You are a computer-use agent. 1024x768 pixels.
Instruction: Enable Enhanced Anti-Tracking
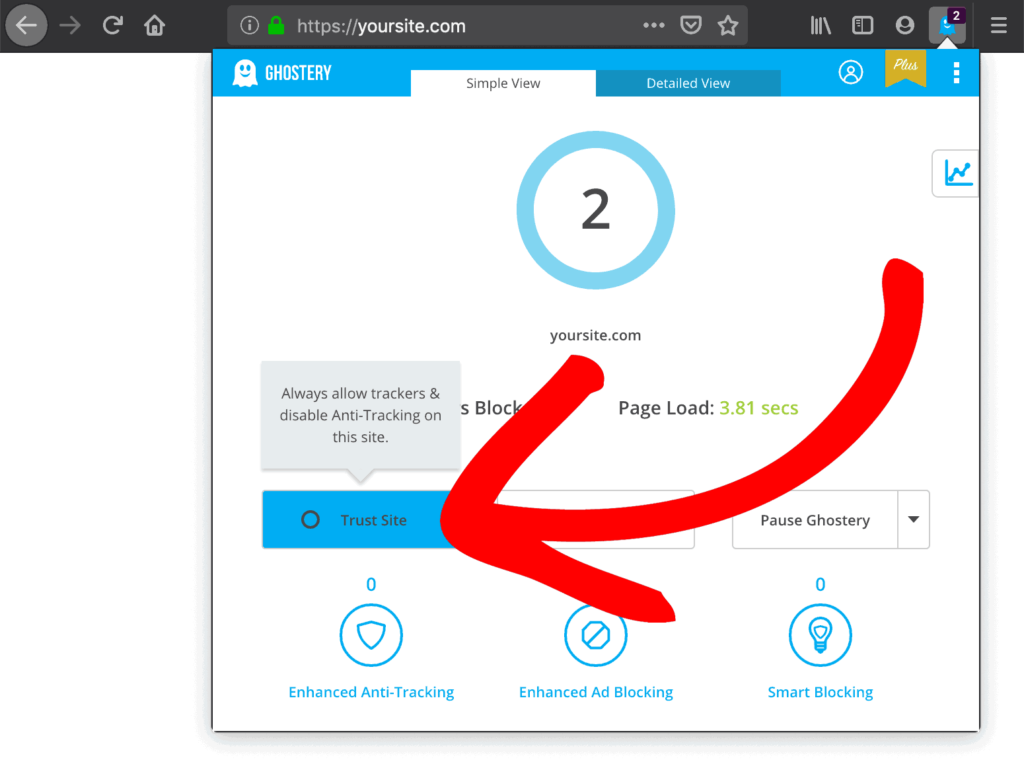[x=371, y=635]
